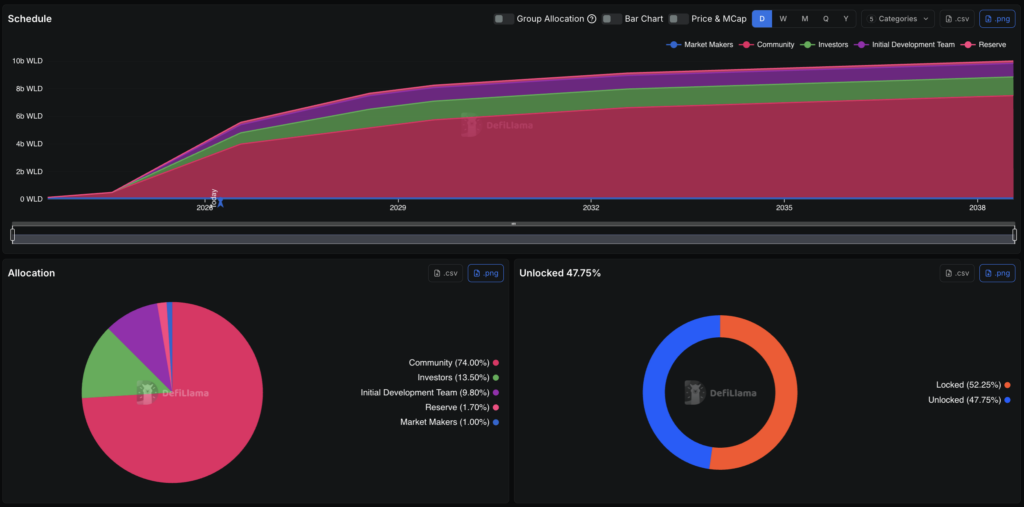Click the 2035 x-axis label
The width and height of the screenshot is (1024, 507).
pyautogui.click(x=784, y=208)
